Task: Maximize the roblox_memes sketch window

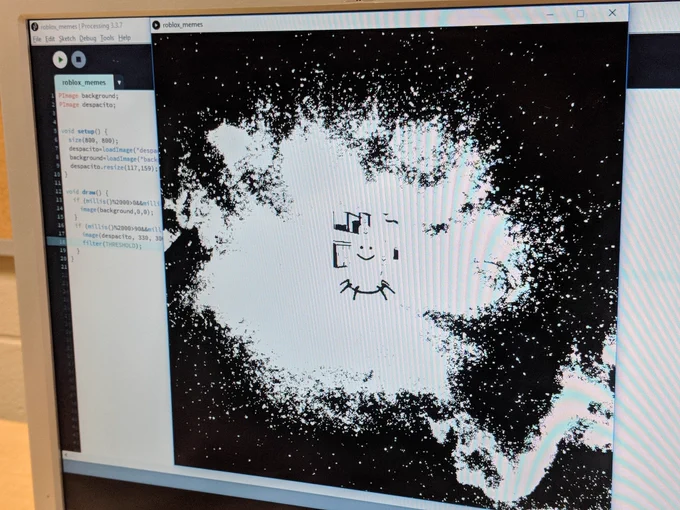Action: [x=580, y=13]
